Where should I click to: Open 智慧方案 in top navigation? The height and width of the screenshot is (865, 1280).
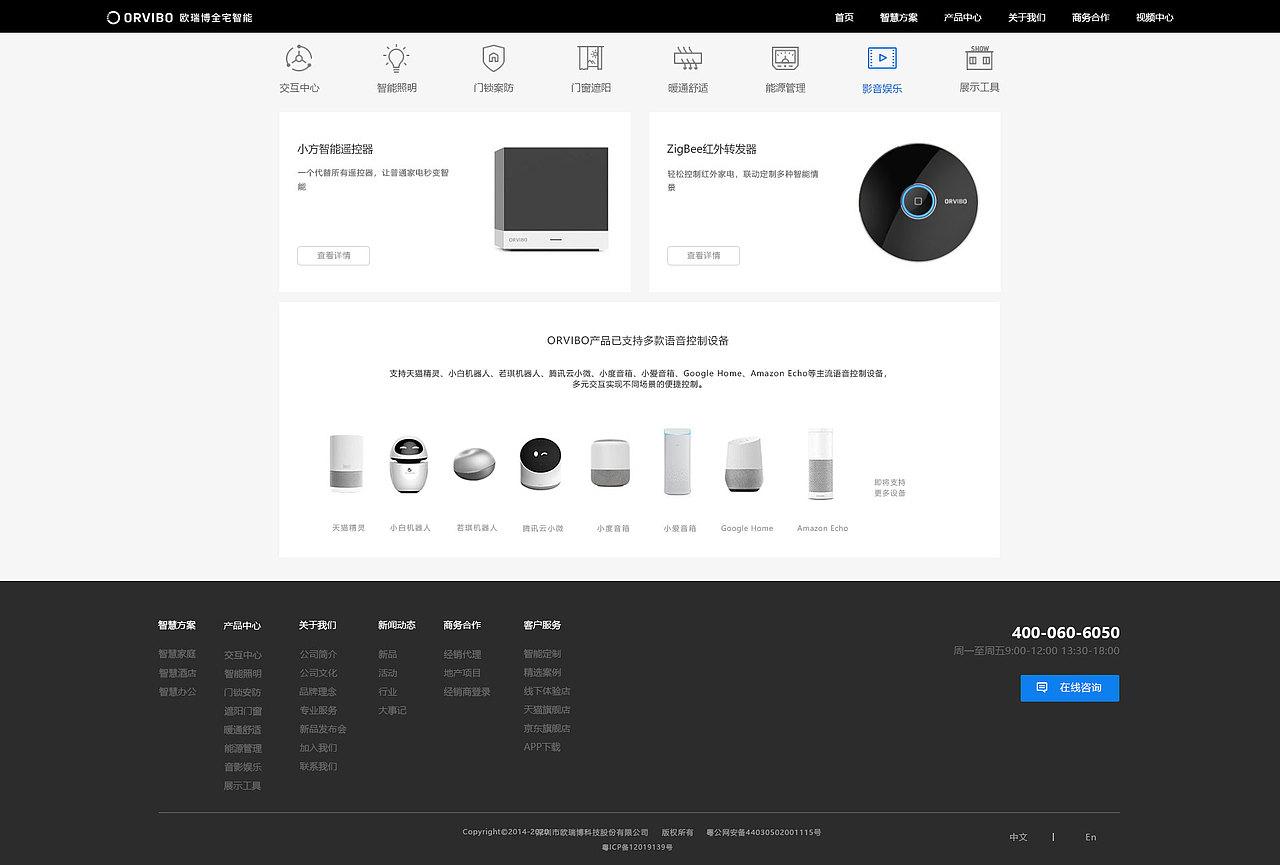(x=898, y=17)
